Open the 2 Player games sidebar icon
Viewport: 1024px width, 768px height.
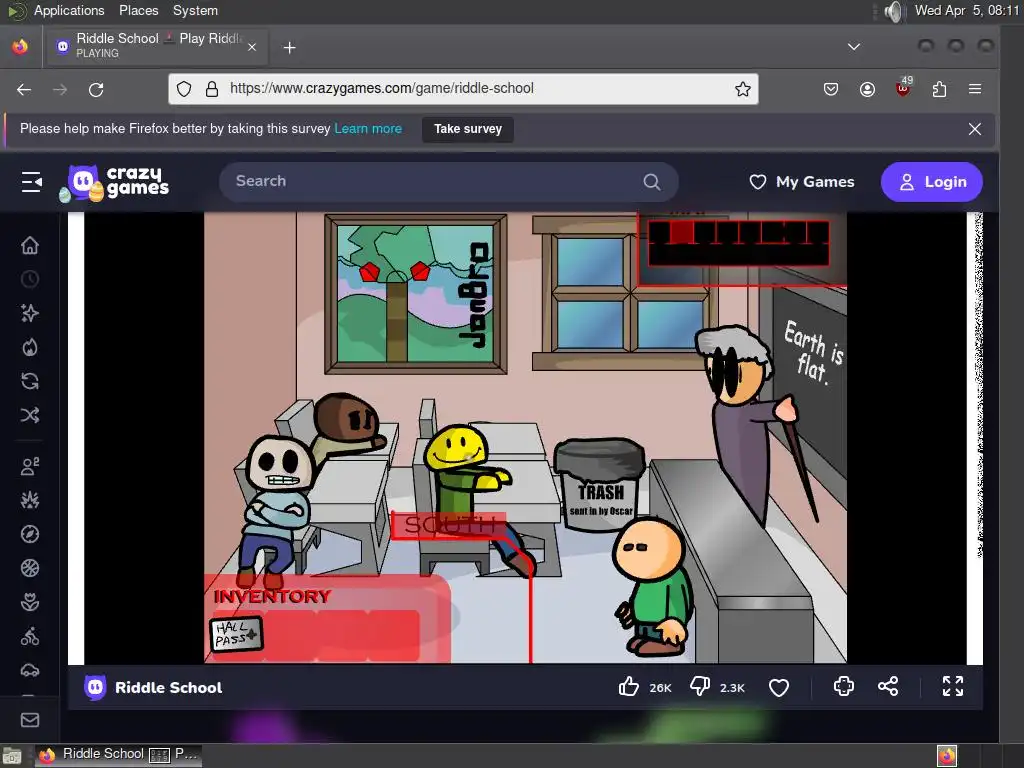click(30, 466)
